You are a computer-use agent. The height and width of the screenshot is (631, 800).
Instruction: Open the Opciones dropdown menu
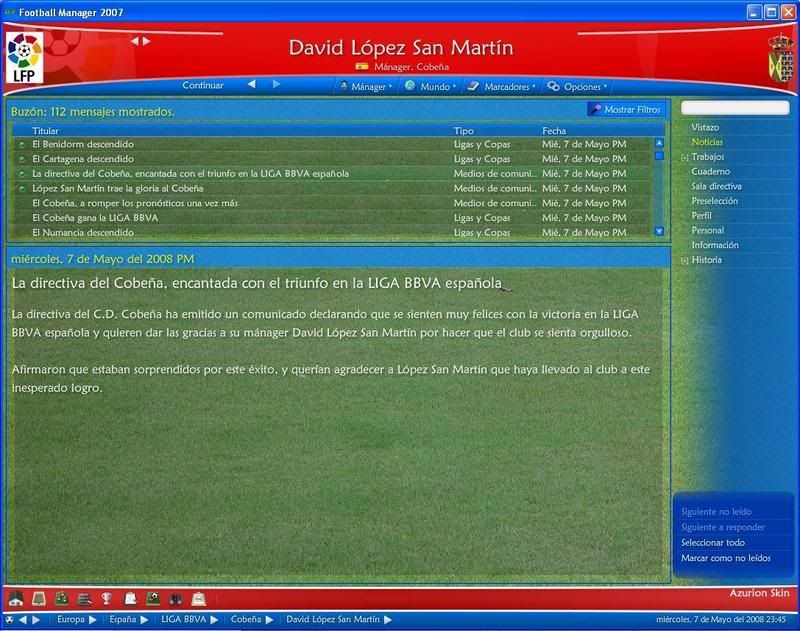coord(577,86)
